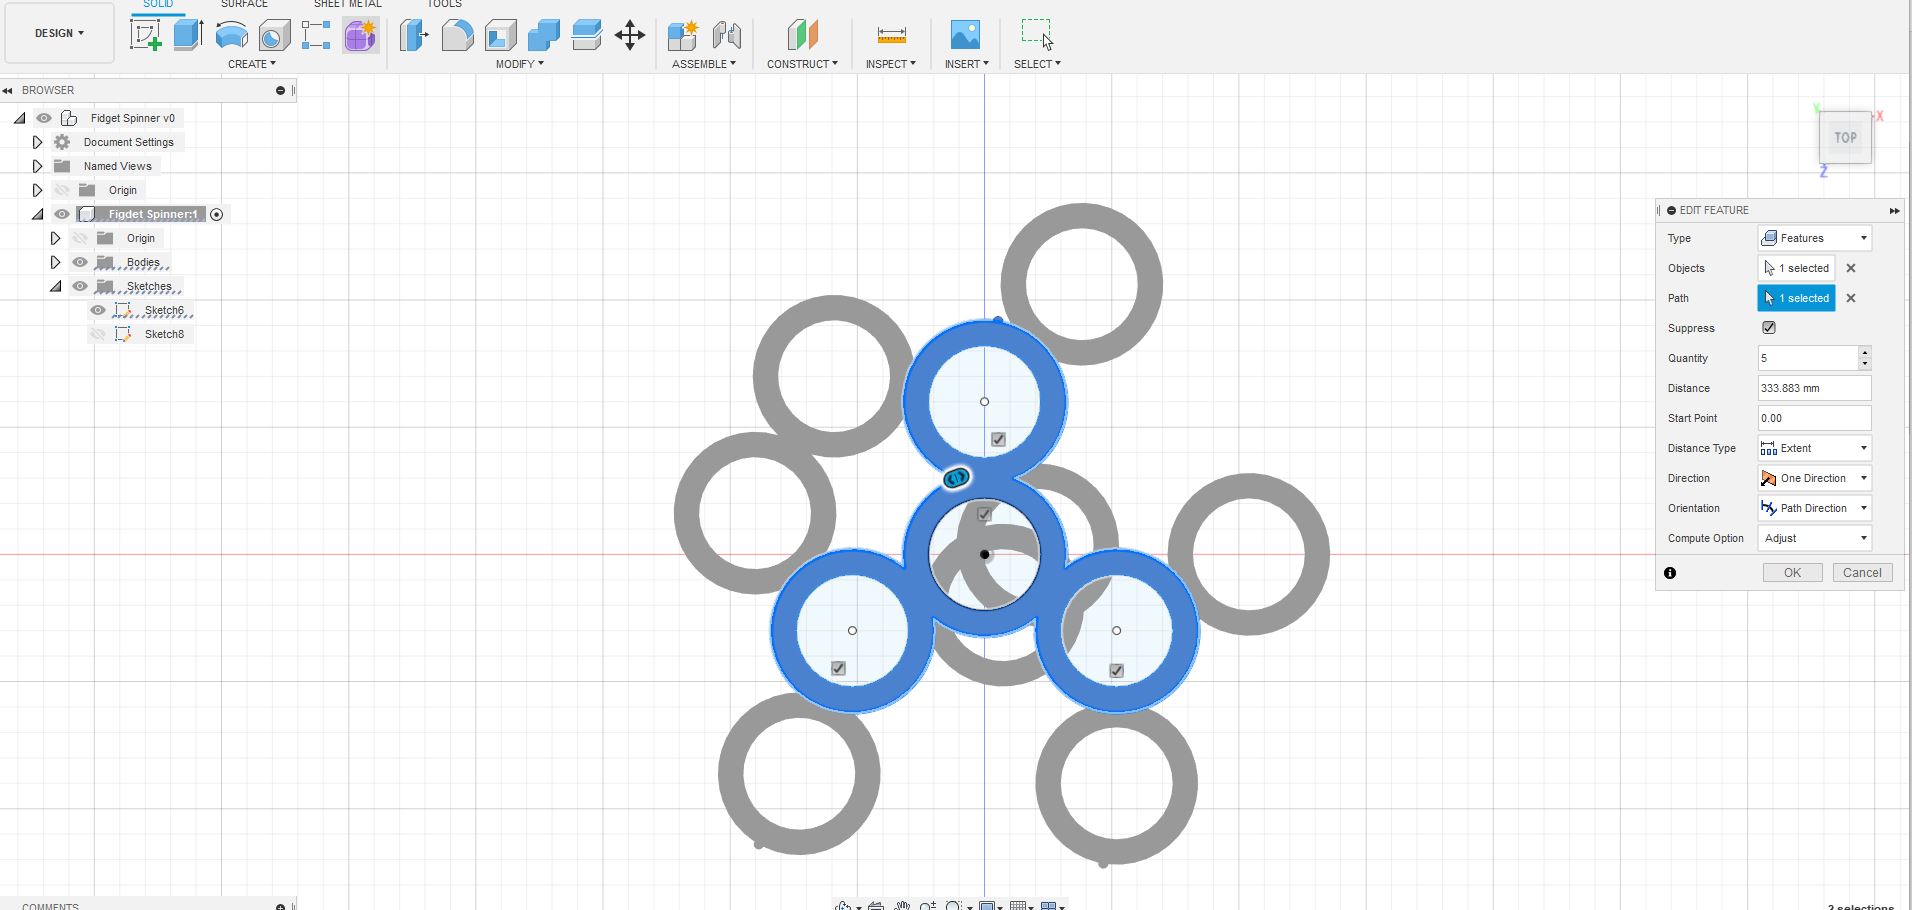Select the Combine tool
The height and width of the screenshot is (910, 1912).
543,36
